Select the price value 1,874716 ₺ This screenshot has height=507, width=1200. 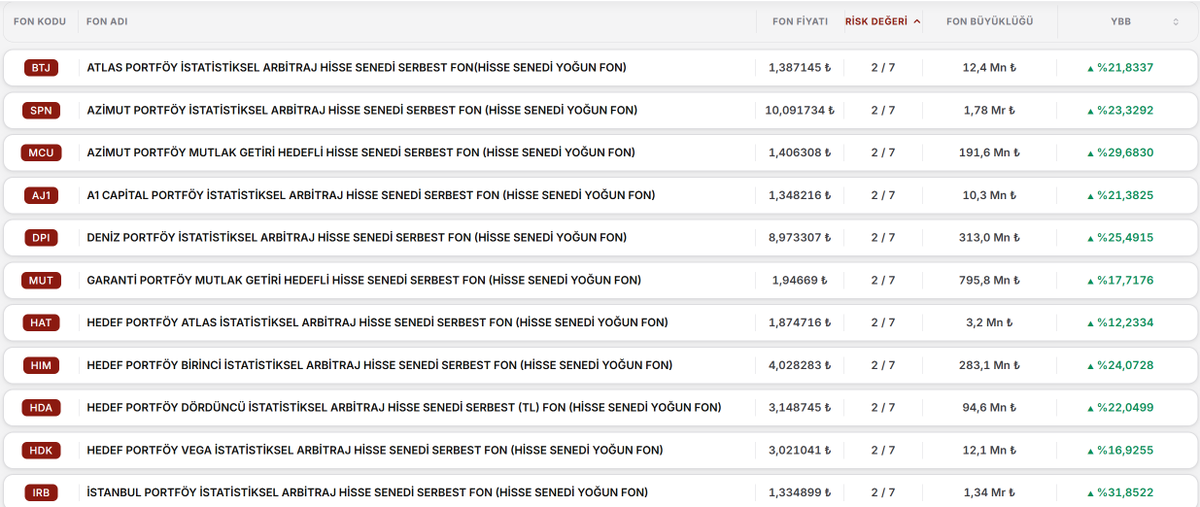(800, 323)
